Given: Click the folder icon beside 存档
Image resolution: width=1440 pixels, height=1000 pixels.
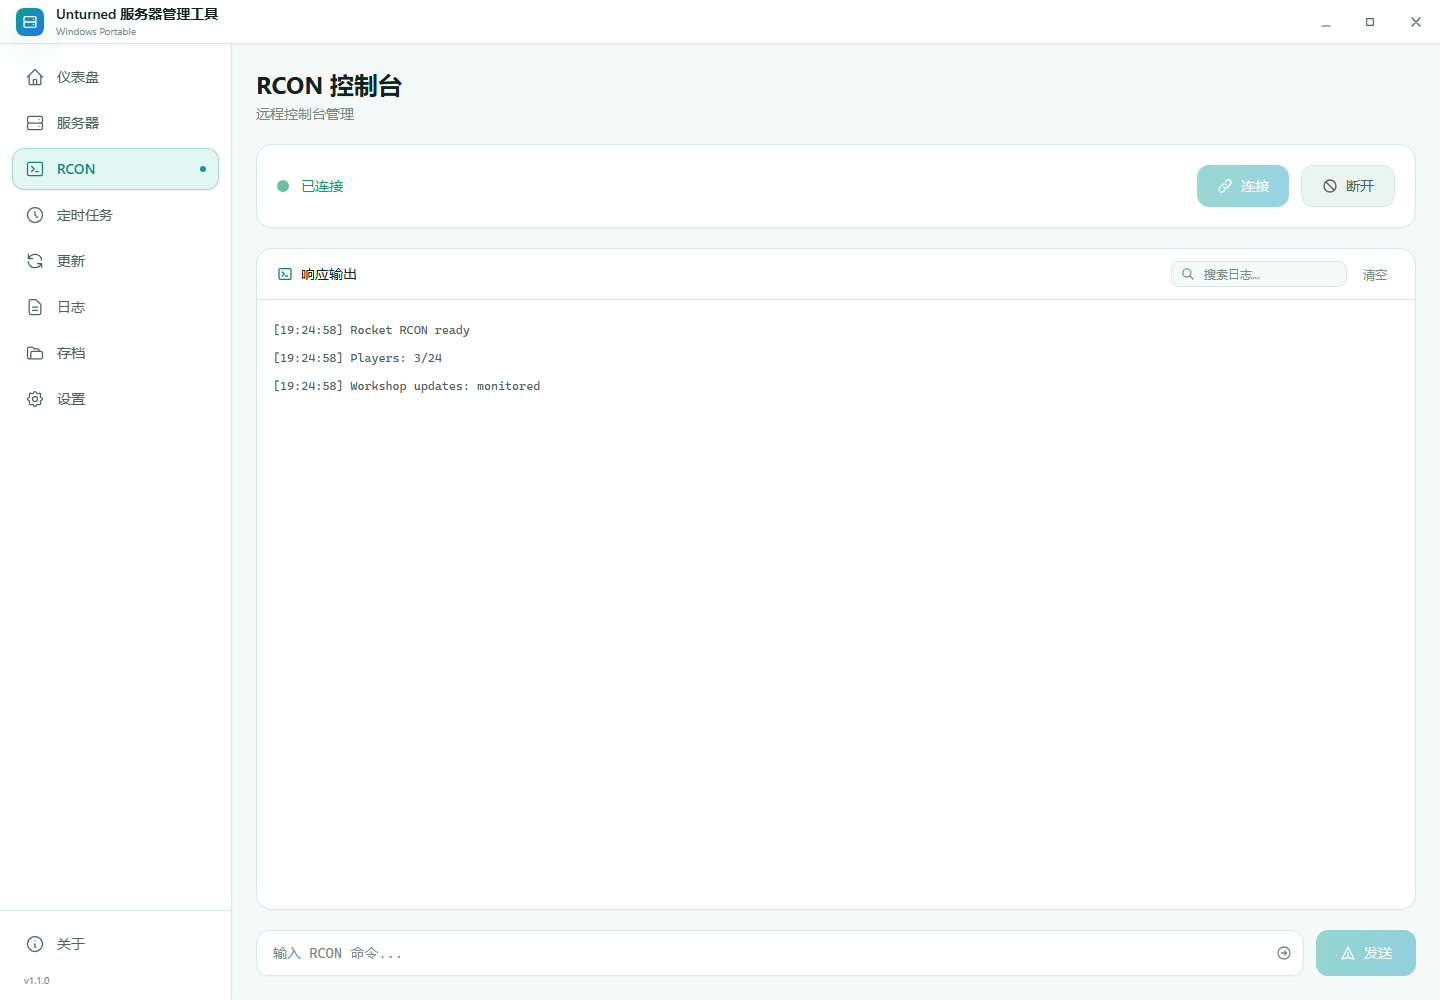Looking at the screenshot, I should [35, 353].
